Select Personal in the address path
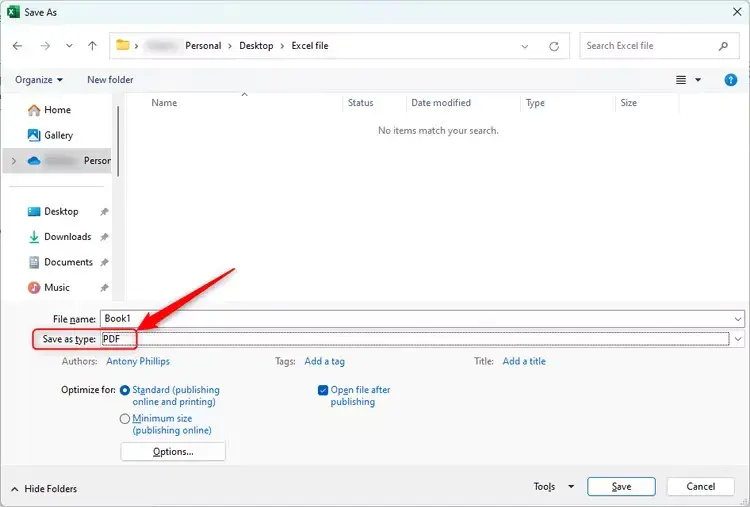This screenshot has width=750, height=507. pyautogui.click(x=203, y=46)
